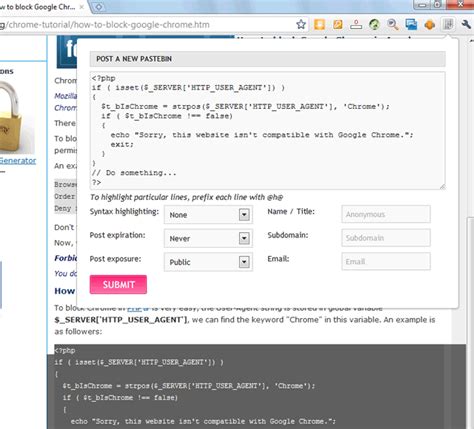
Task: Click inside the pastebin code text area
Action: click(x=267, y=130)
